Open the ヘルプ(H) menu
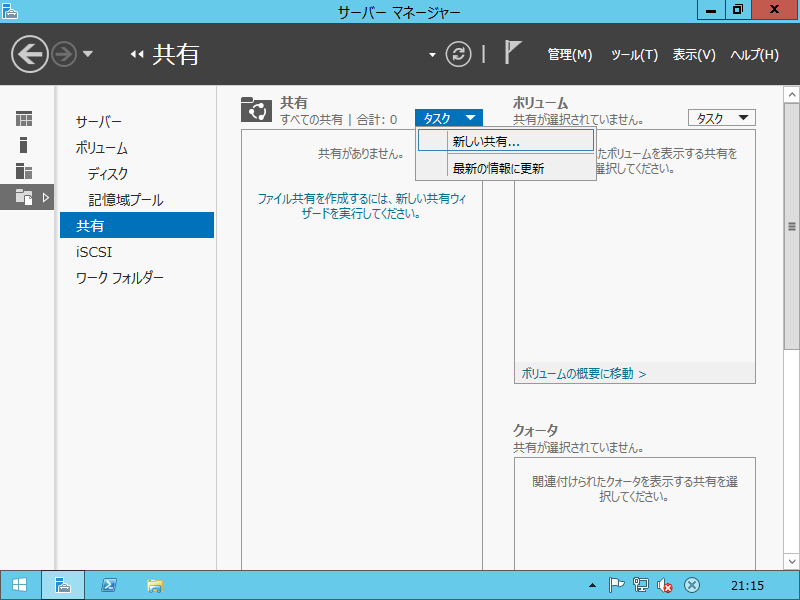The width and height of the screenshot is (800, 600). pos(754,55)
